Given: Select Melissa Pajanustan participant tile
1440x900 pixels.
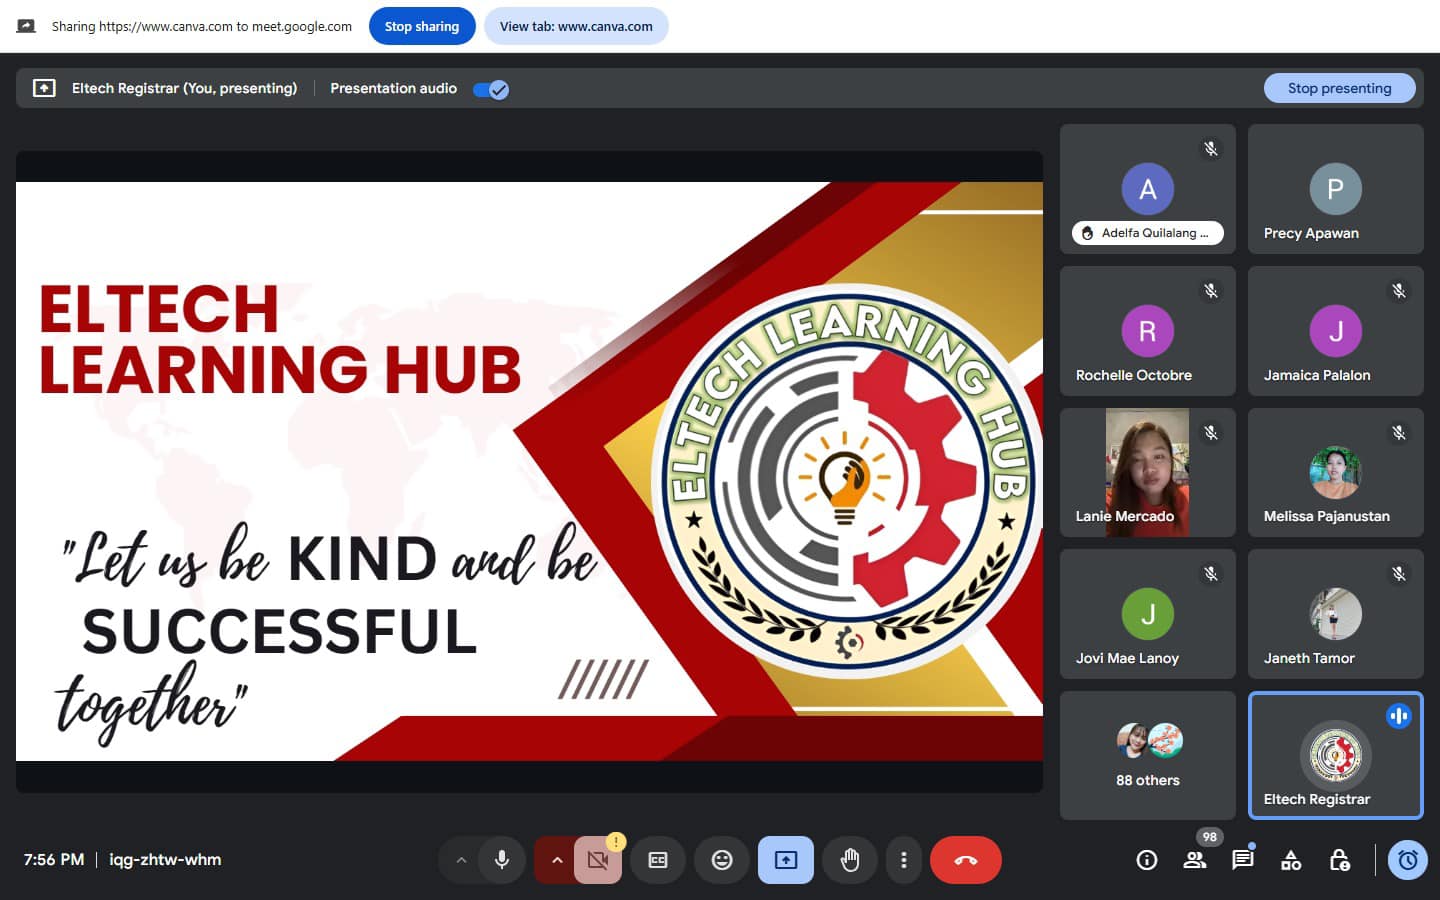Looking at the screenshot, I should pyautogui.click(x=1336, y=472).
